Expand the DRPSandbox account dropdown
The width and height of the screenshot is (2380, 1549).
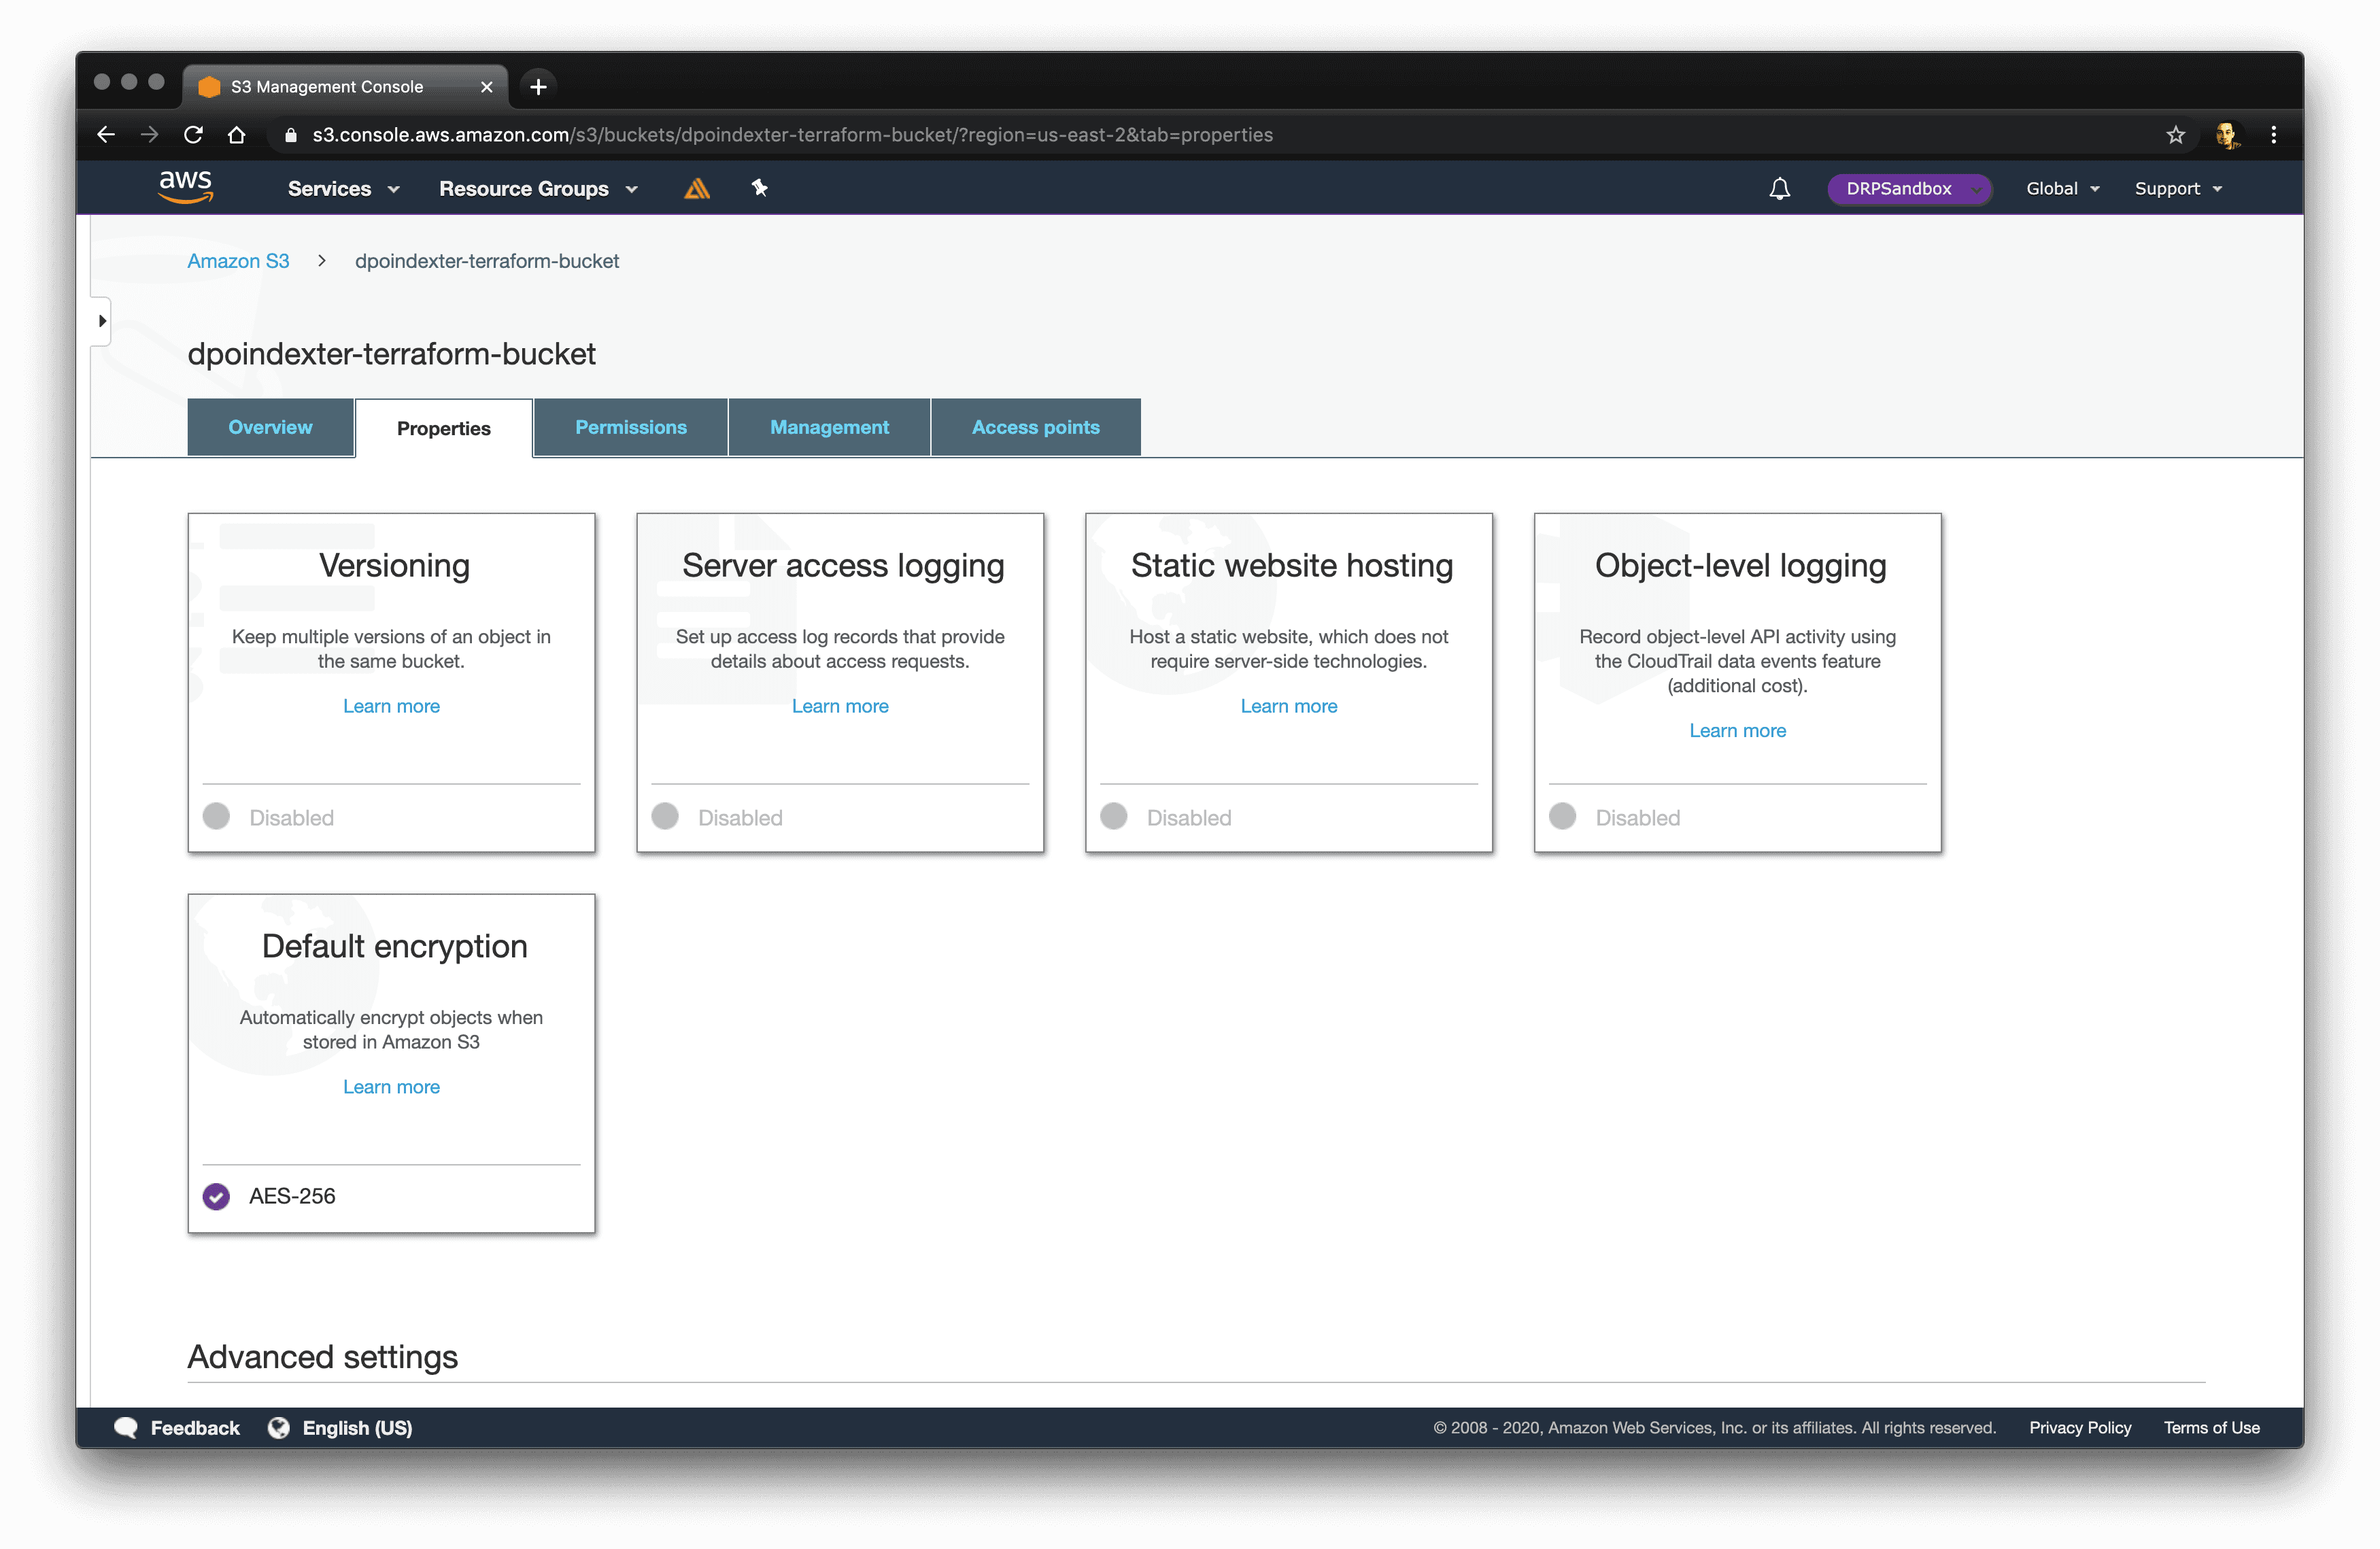point(1908,189)
